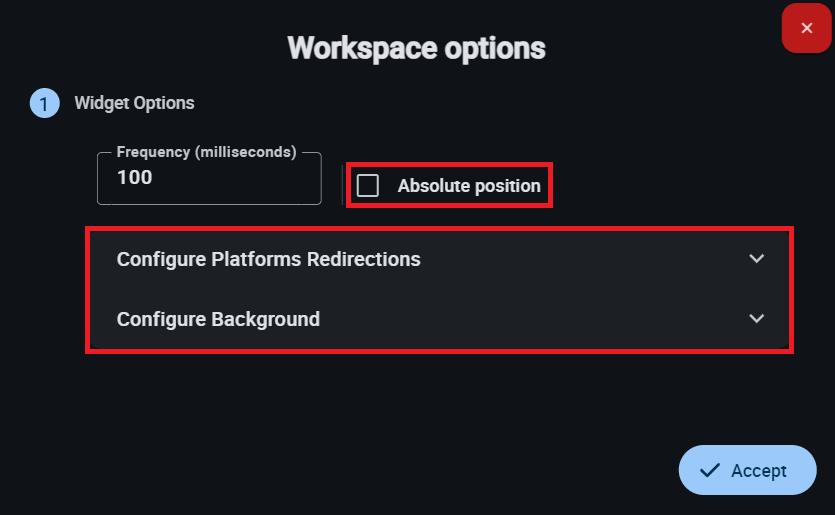Click the white X icon

coord(807,28)
